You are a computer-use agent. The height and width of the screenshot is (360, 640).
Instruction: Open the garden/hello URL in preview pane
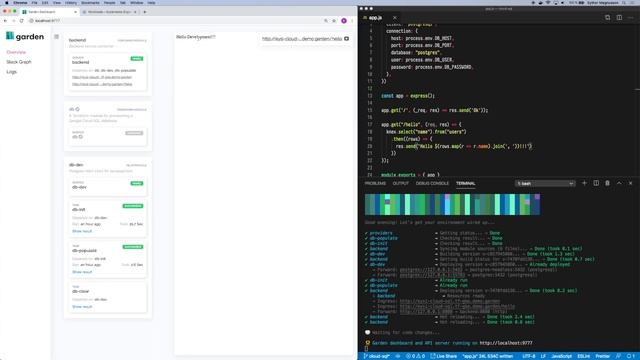302,39
